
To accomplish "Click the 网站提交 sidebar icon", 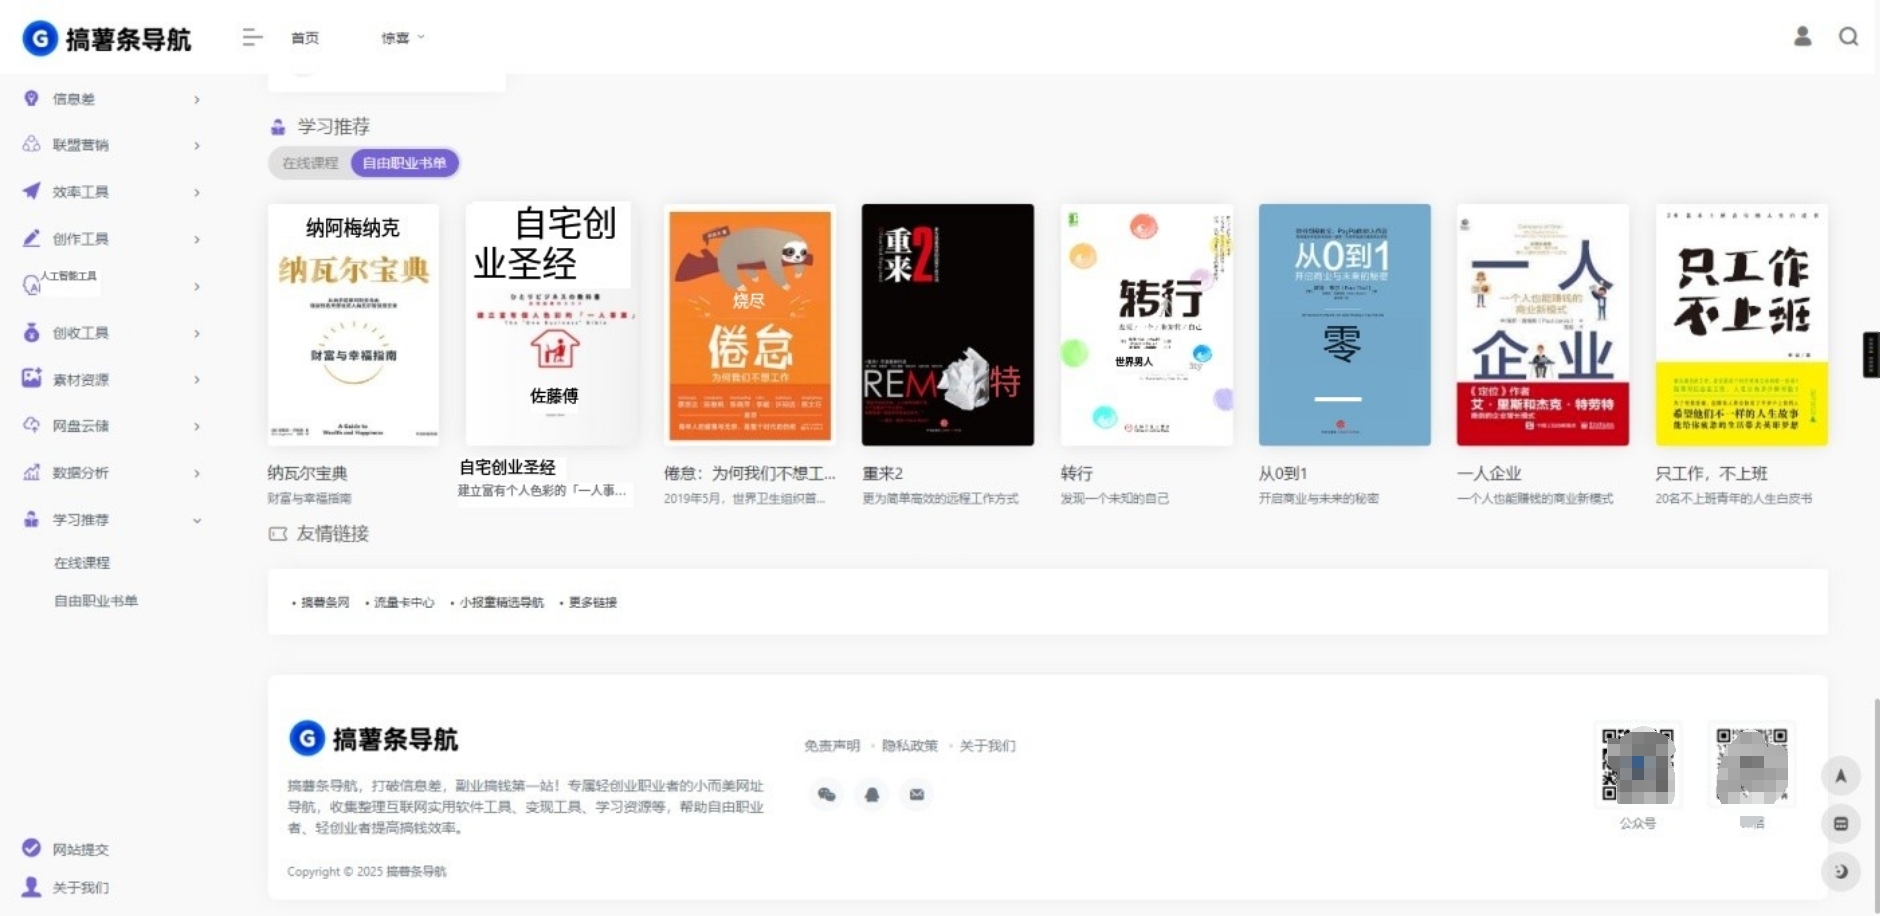I will tap(32, 848).
